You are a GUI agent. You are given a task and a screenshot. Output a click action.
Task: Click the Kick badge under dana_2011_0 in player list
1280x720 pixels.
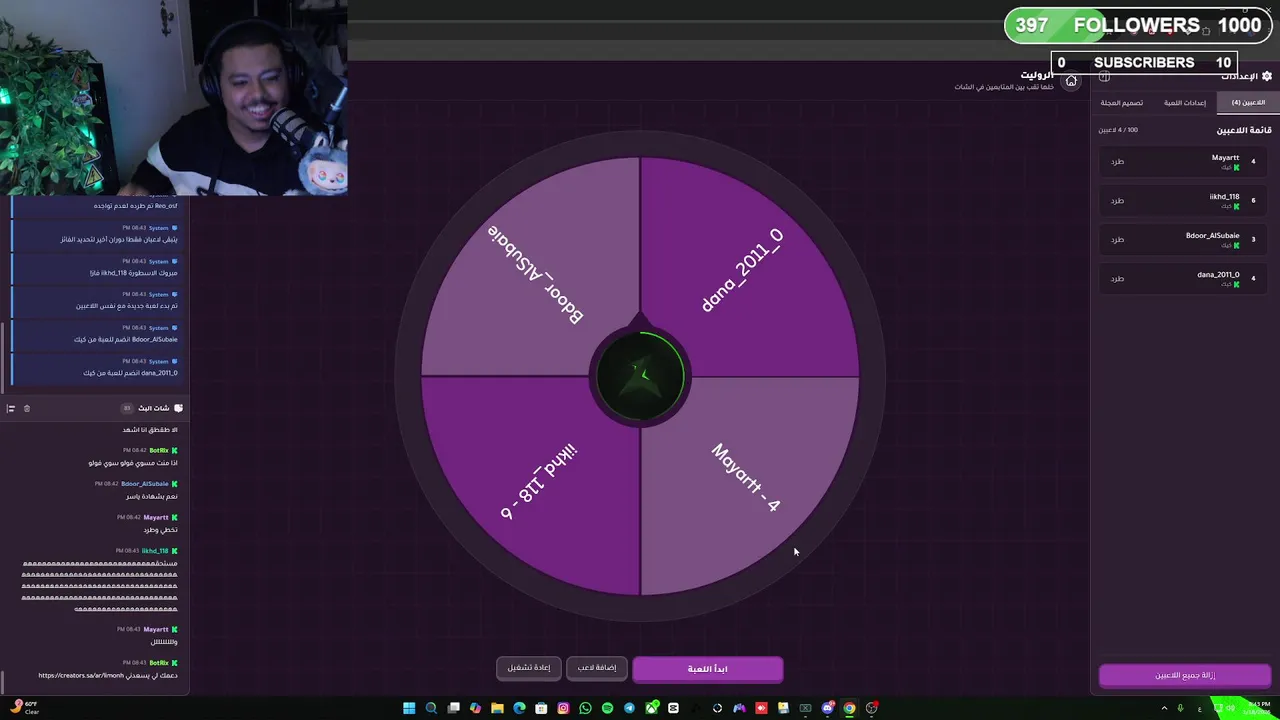click(1236, 284)
